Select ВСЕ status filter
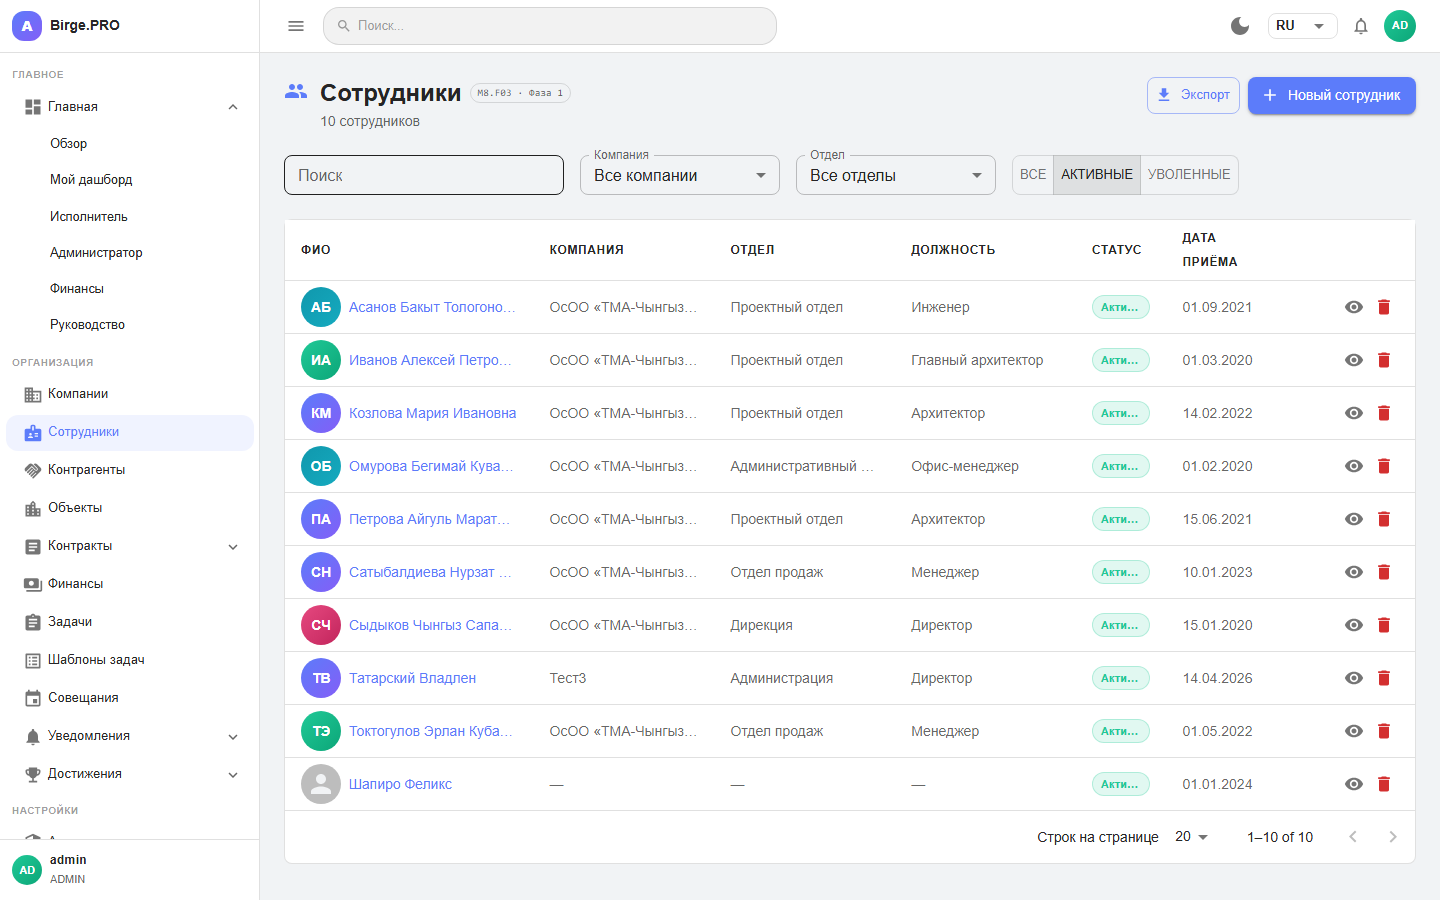1440x900 pixels. tap(1032, 175)
